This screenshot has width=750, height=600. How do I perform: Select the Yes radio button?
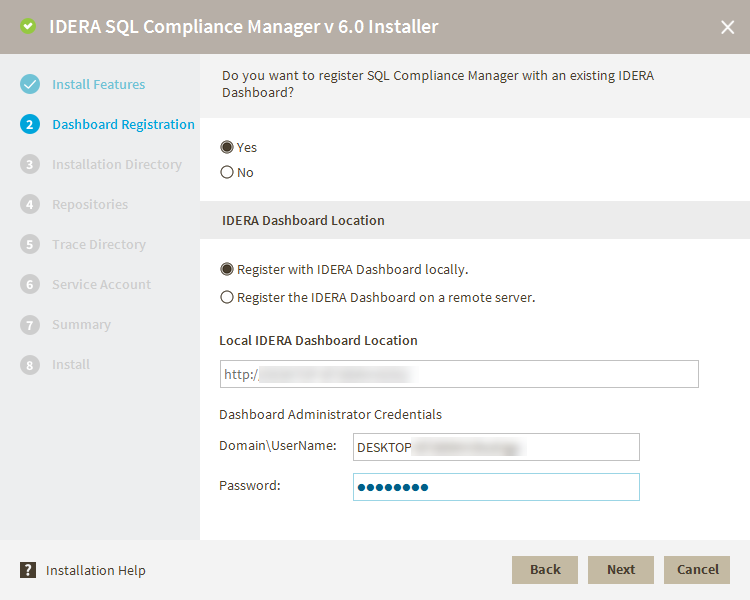227,147
